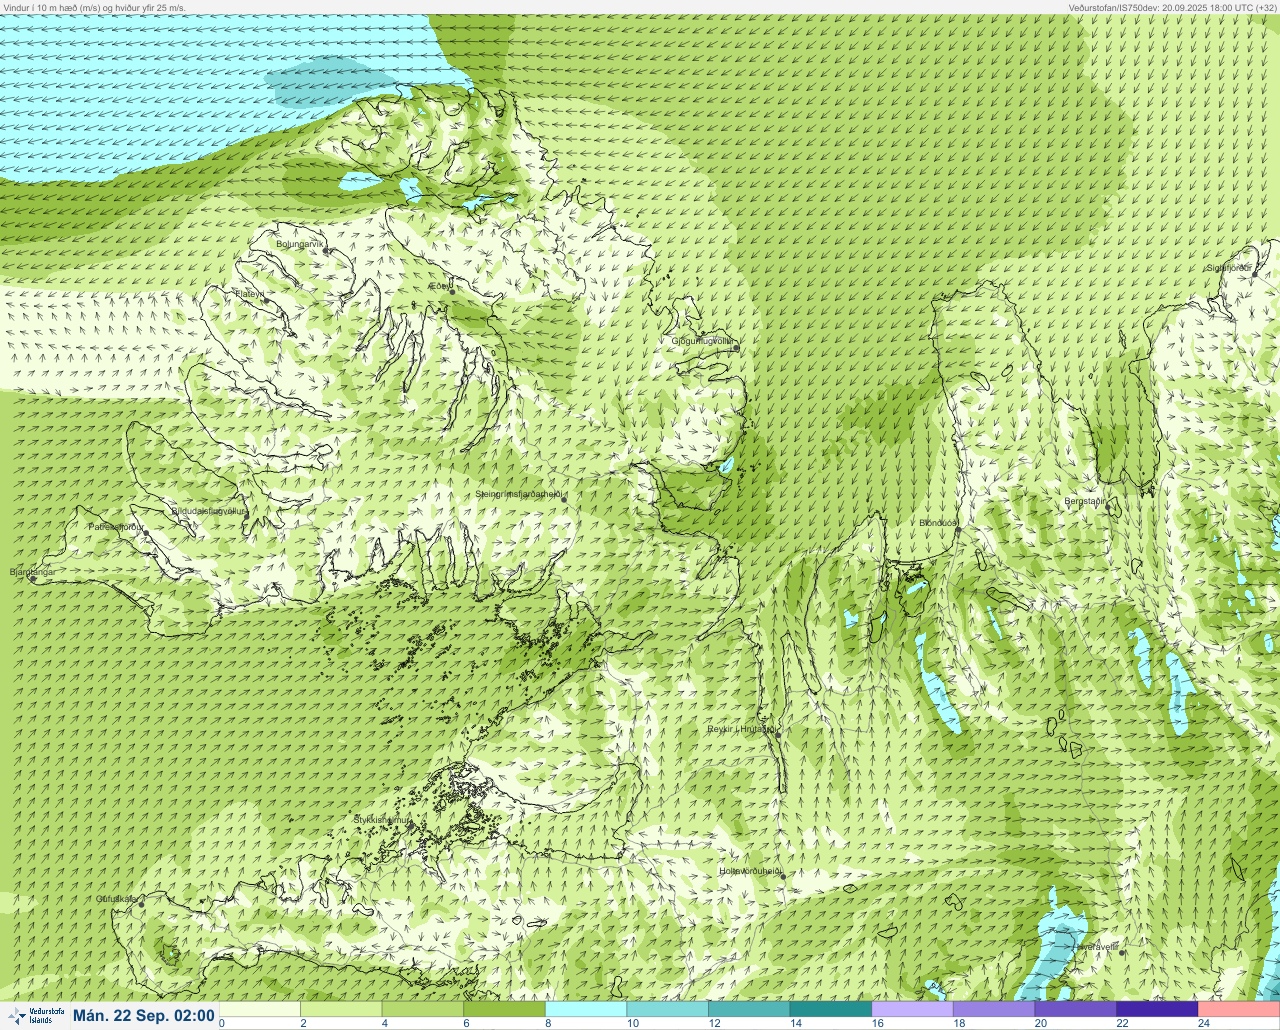Click the Patreksfjörður station label
This screenshot has height=1030, width=1280.
116,526
